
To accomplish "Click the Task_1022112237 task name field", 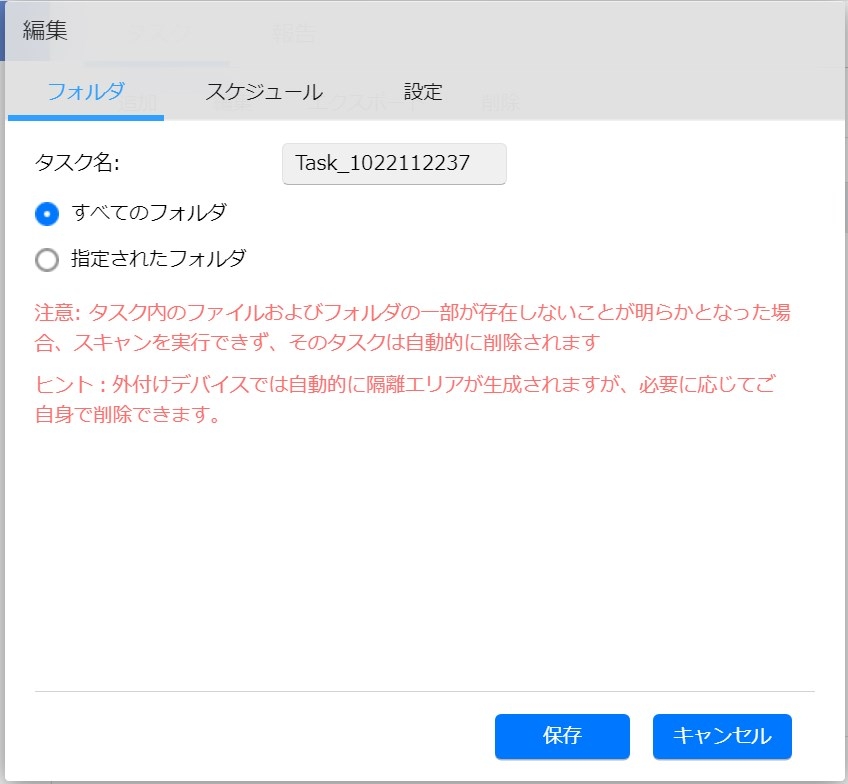I will tap(394, 164).
